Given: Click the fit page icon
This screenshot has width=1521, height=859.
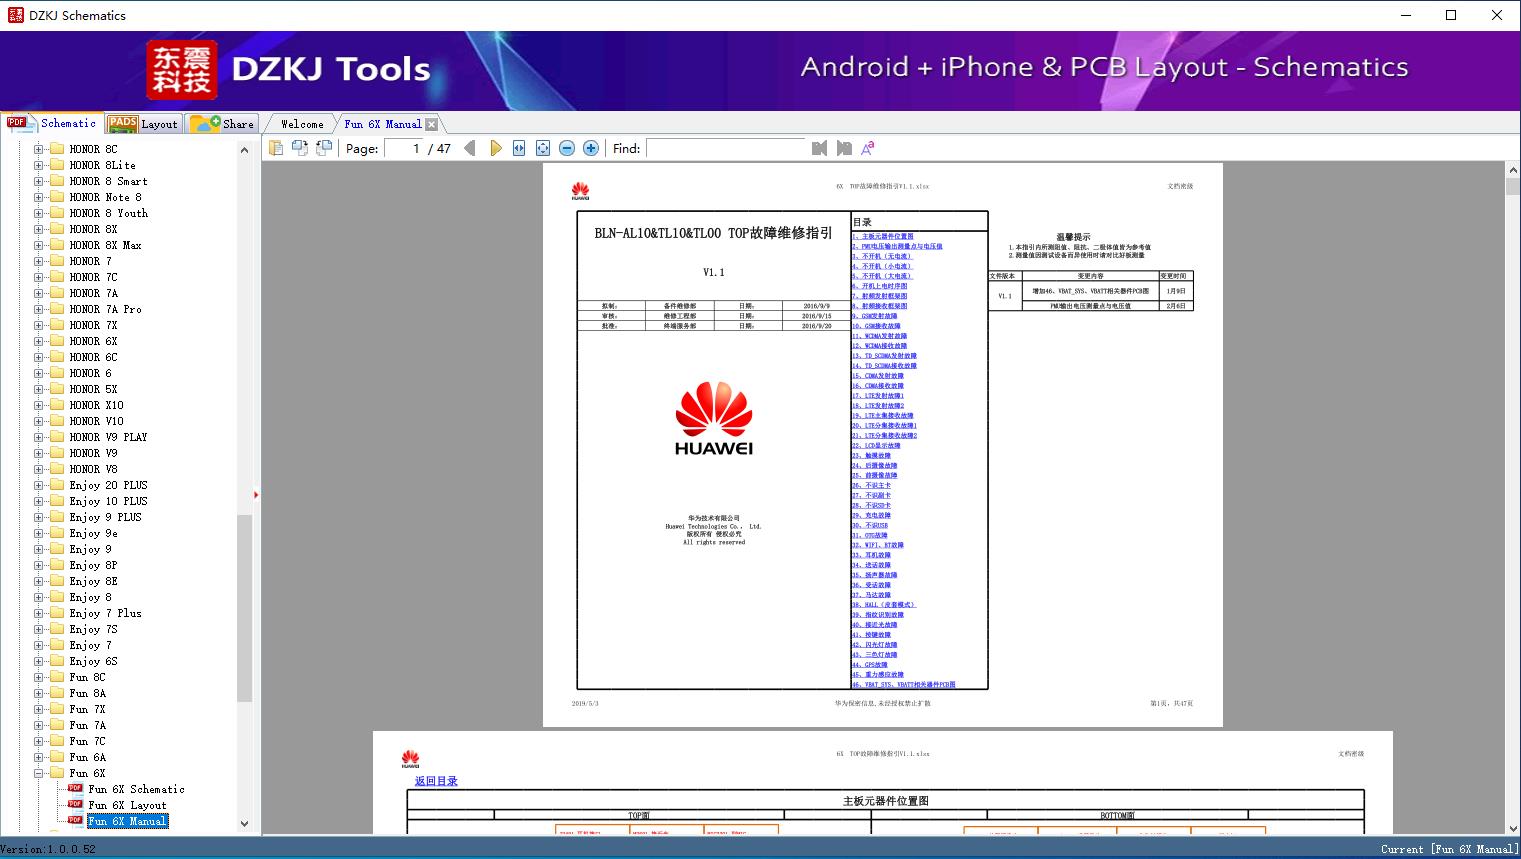Looking at the screenshot, I should point(543,148).
